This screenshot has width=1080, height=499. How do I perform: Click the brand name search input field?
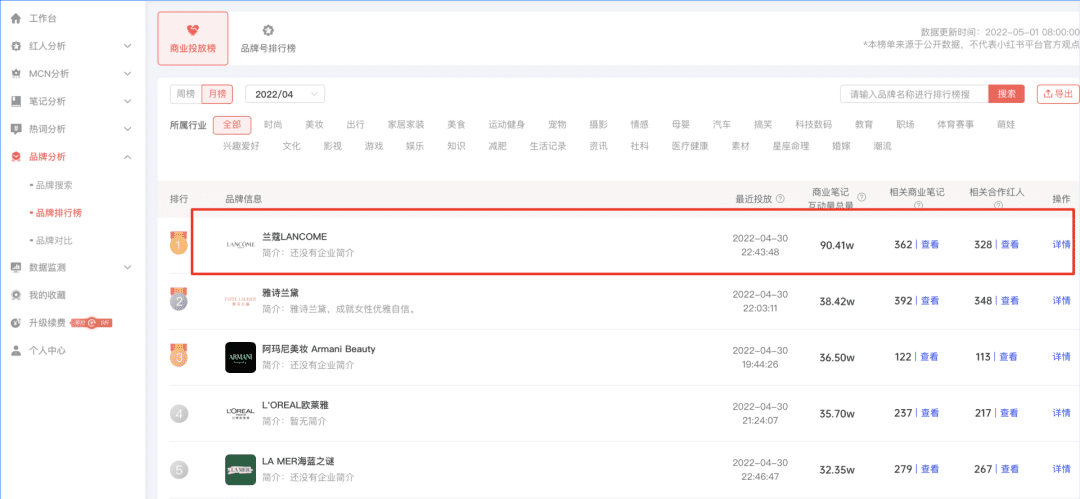(914, 94)
